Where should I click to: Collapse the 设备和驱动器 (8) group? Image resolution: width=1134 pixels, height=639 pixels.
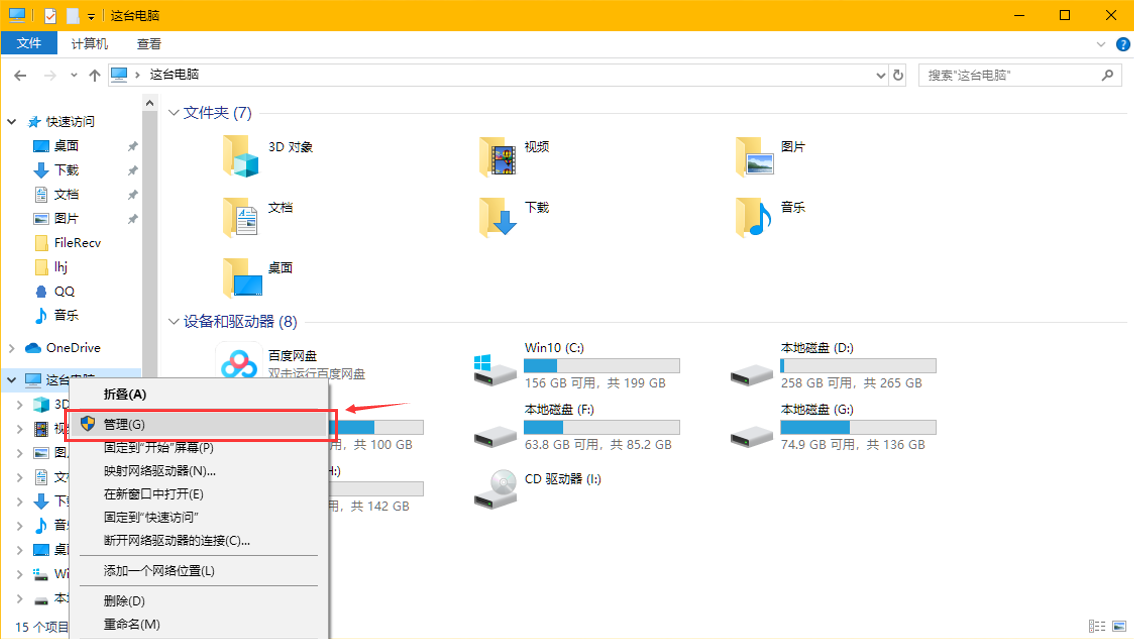pos(174,322)
